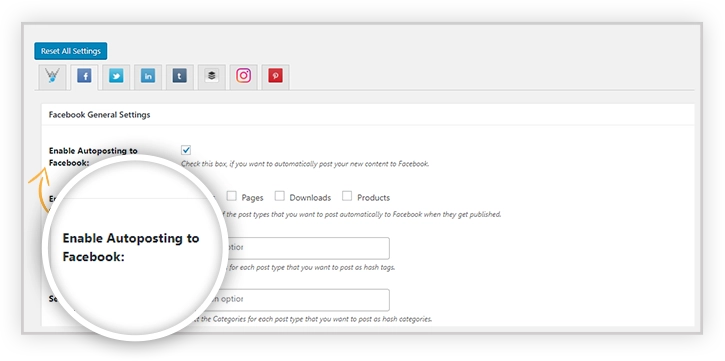
Task: Switch to the Twitter tab icon
Action: point(116,76)
